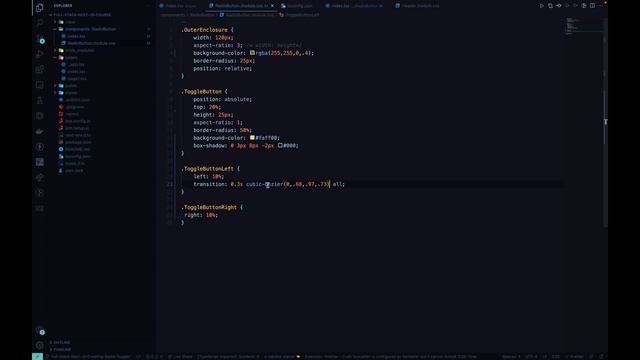This screenshot has height=360, width=640.
Task: Open the Search view in the activity bar
Action: [x=40, y=23]
